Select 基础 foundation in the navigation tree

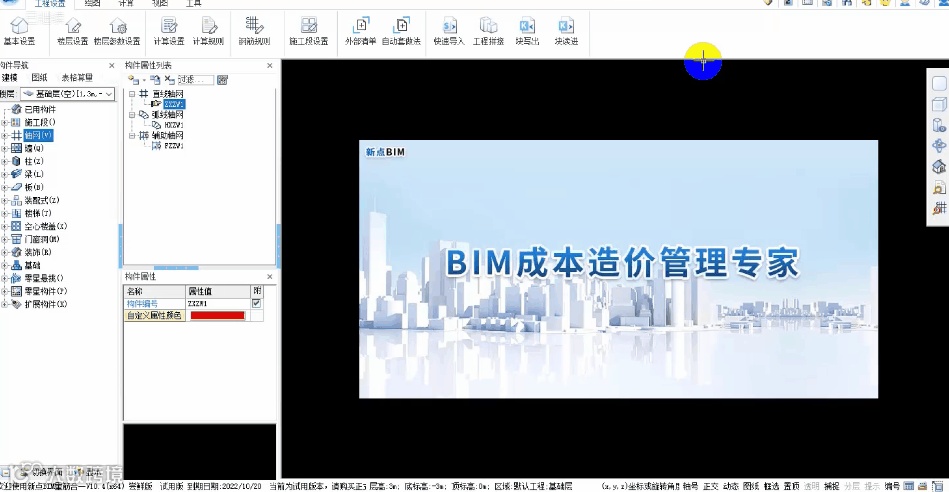click(33, 265)
